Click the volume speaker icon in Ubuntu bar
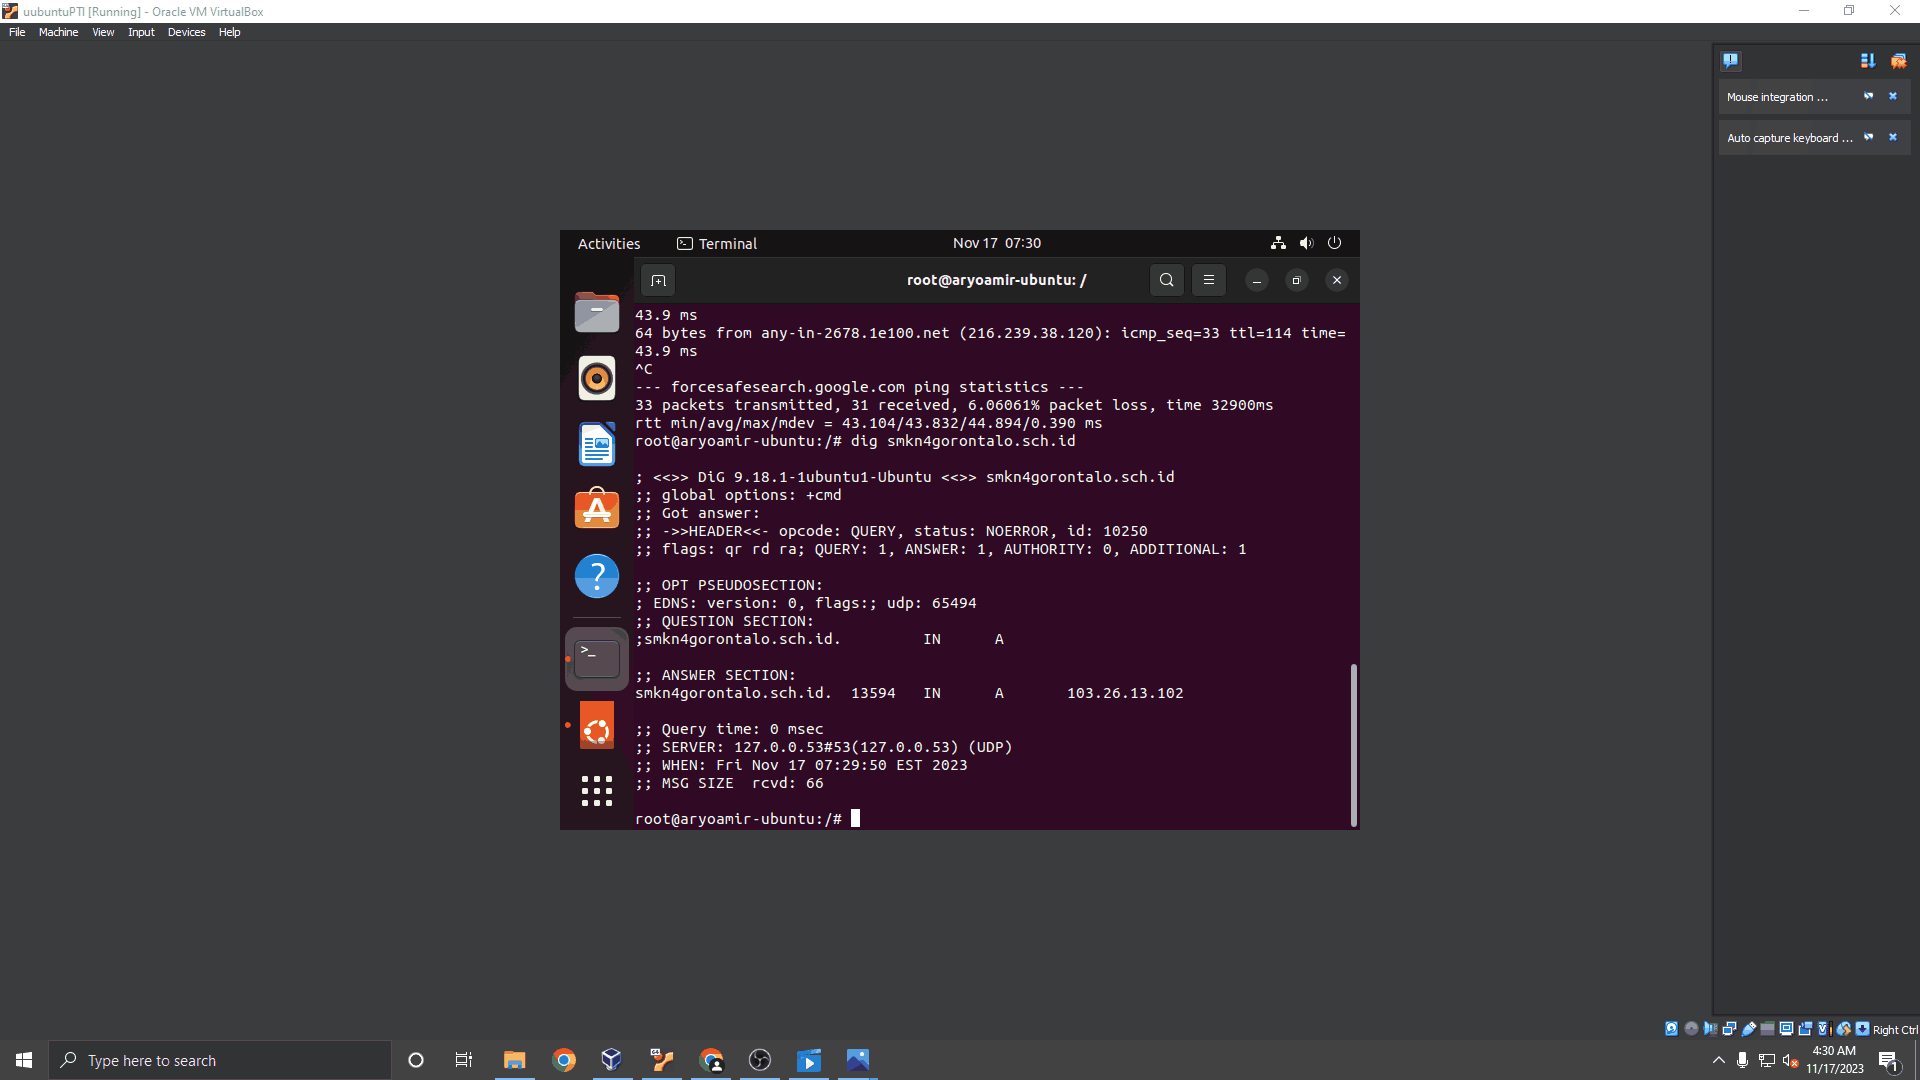Viewport: 1920px width, 1080px height. click(1306, 243)
